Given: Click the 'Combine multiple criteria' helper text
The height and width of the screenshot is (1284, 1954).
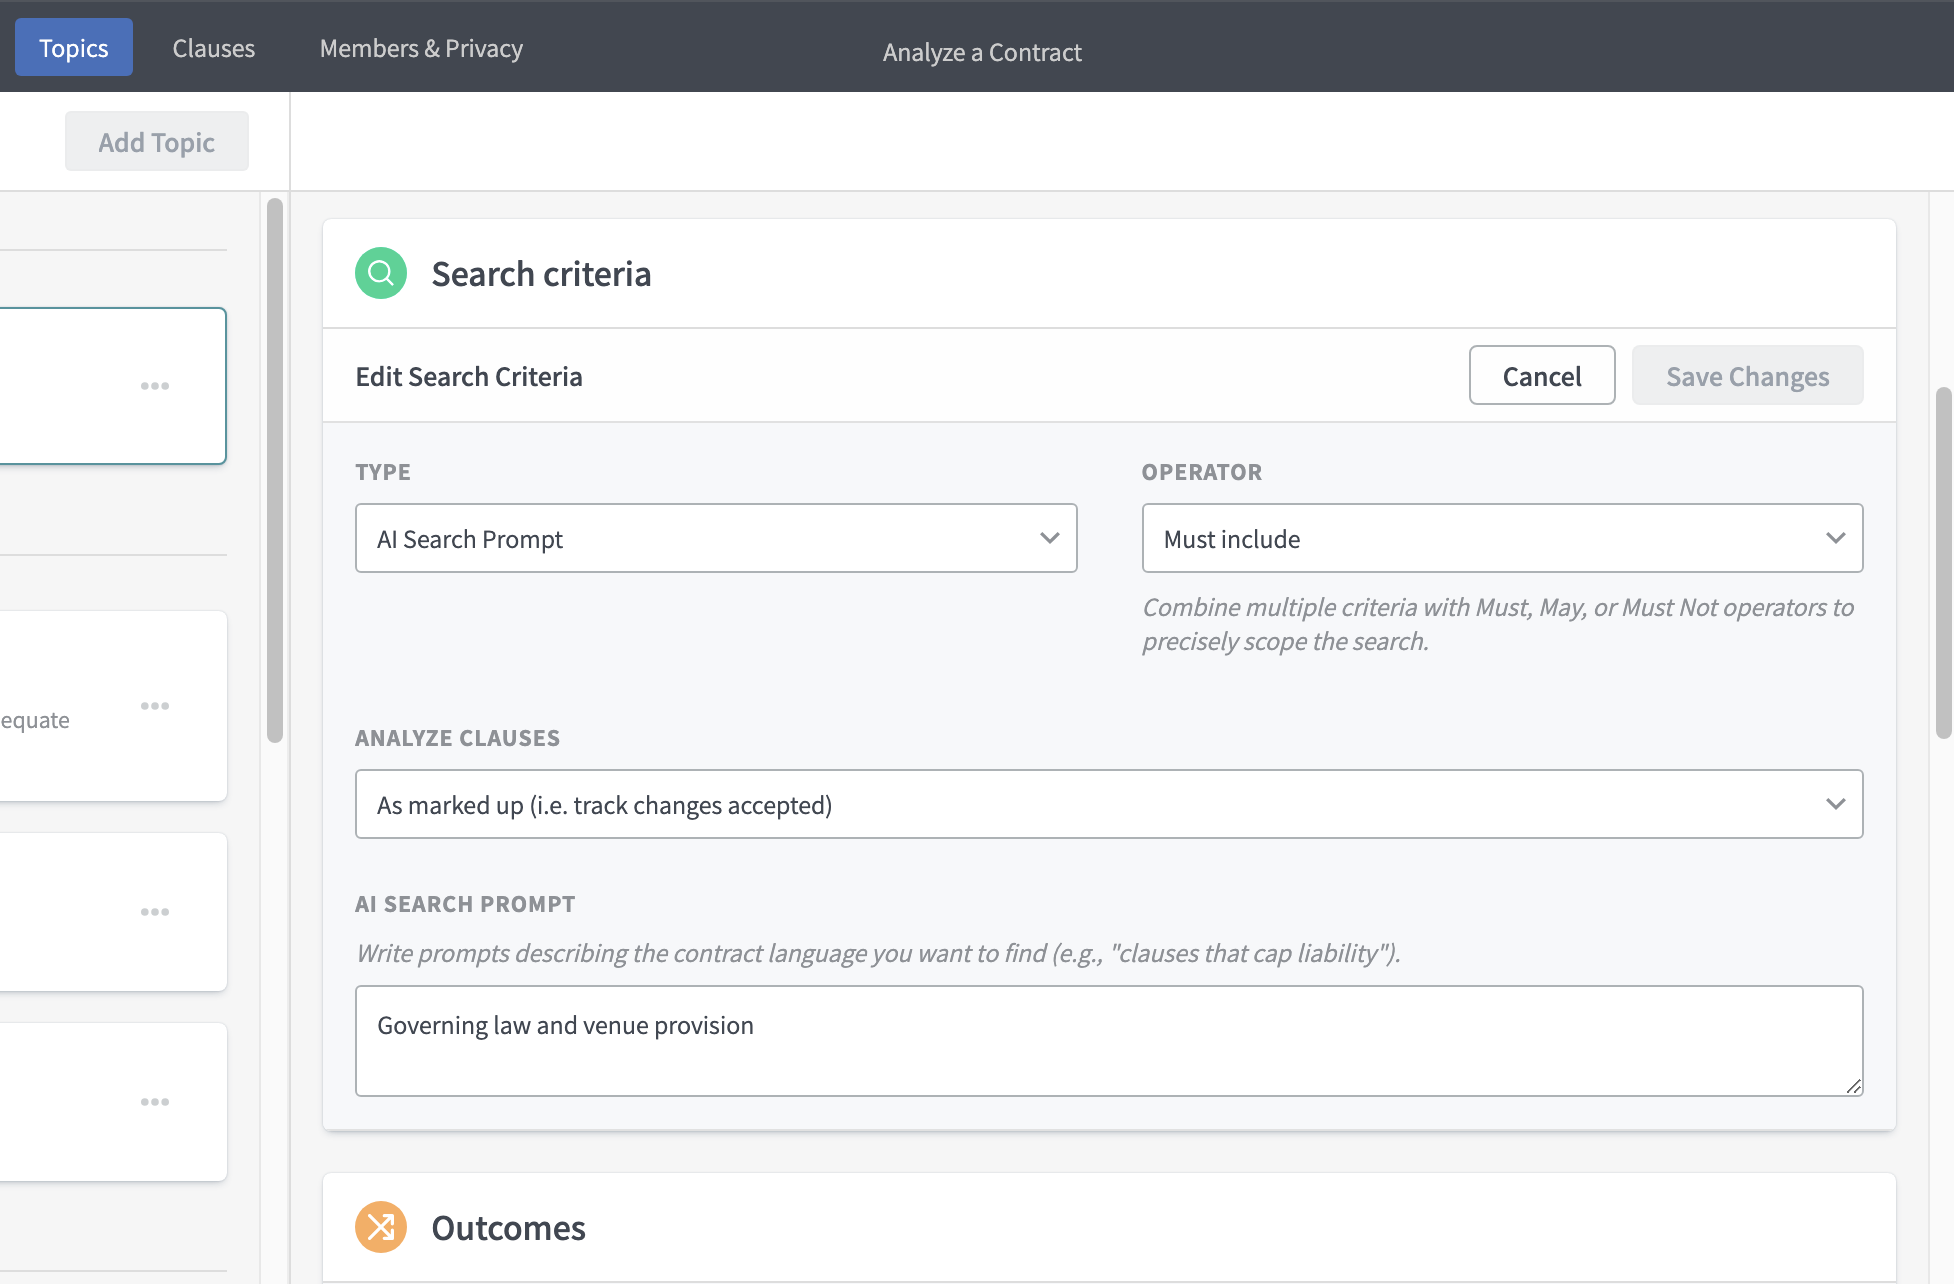Looking at the screenshot, I should pos(1498,624).
